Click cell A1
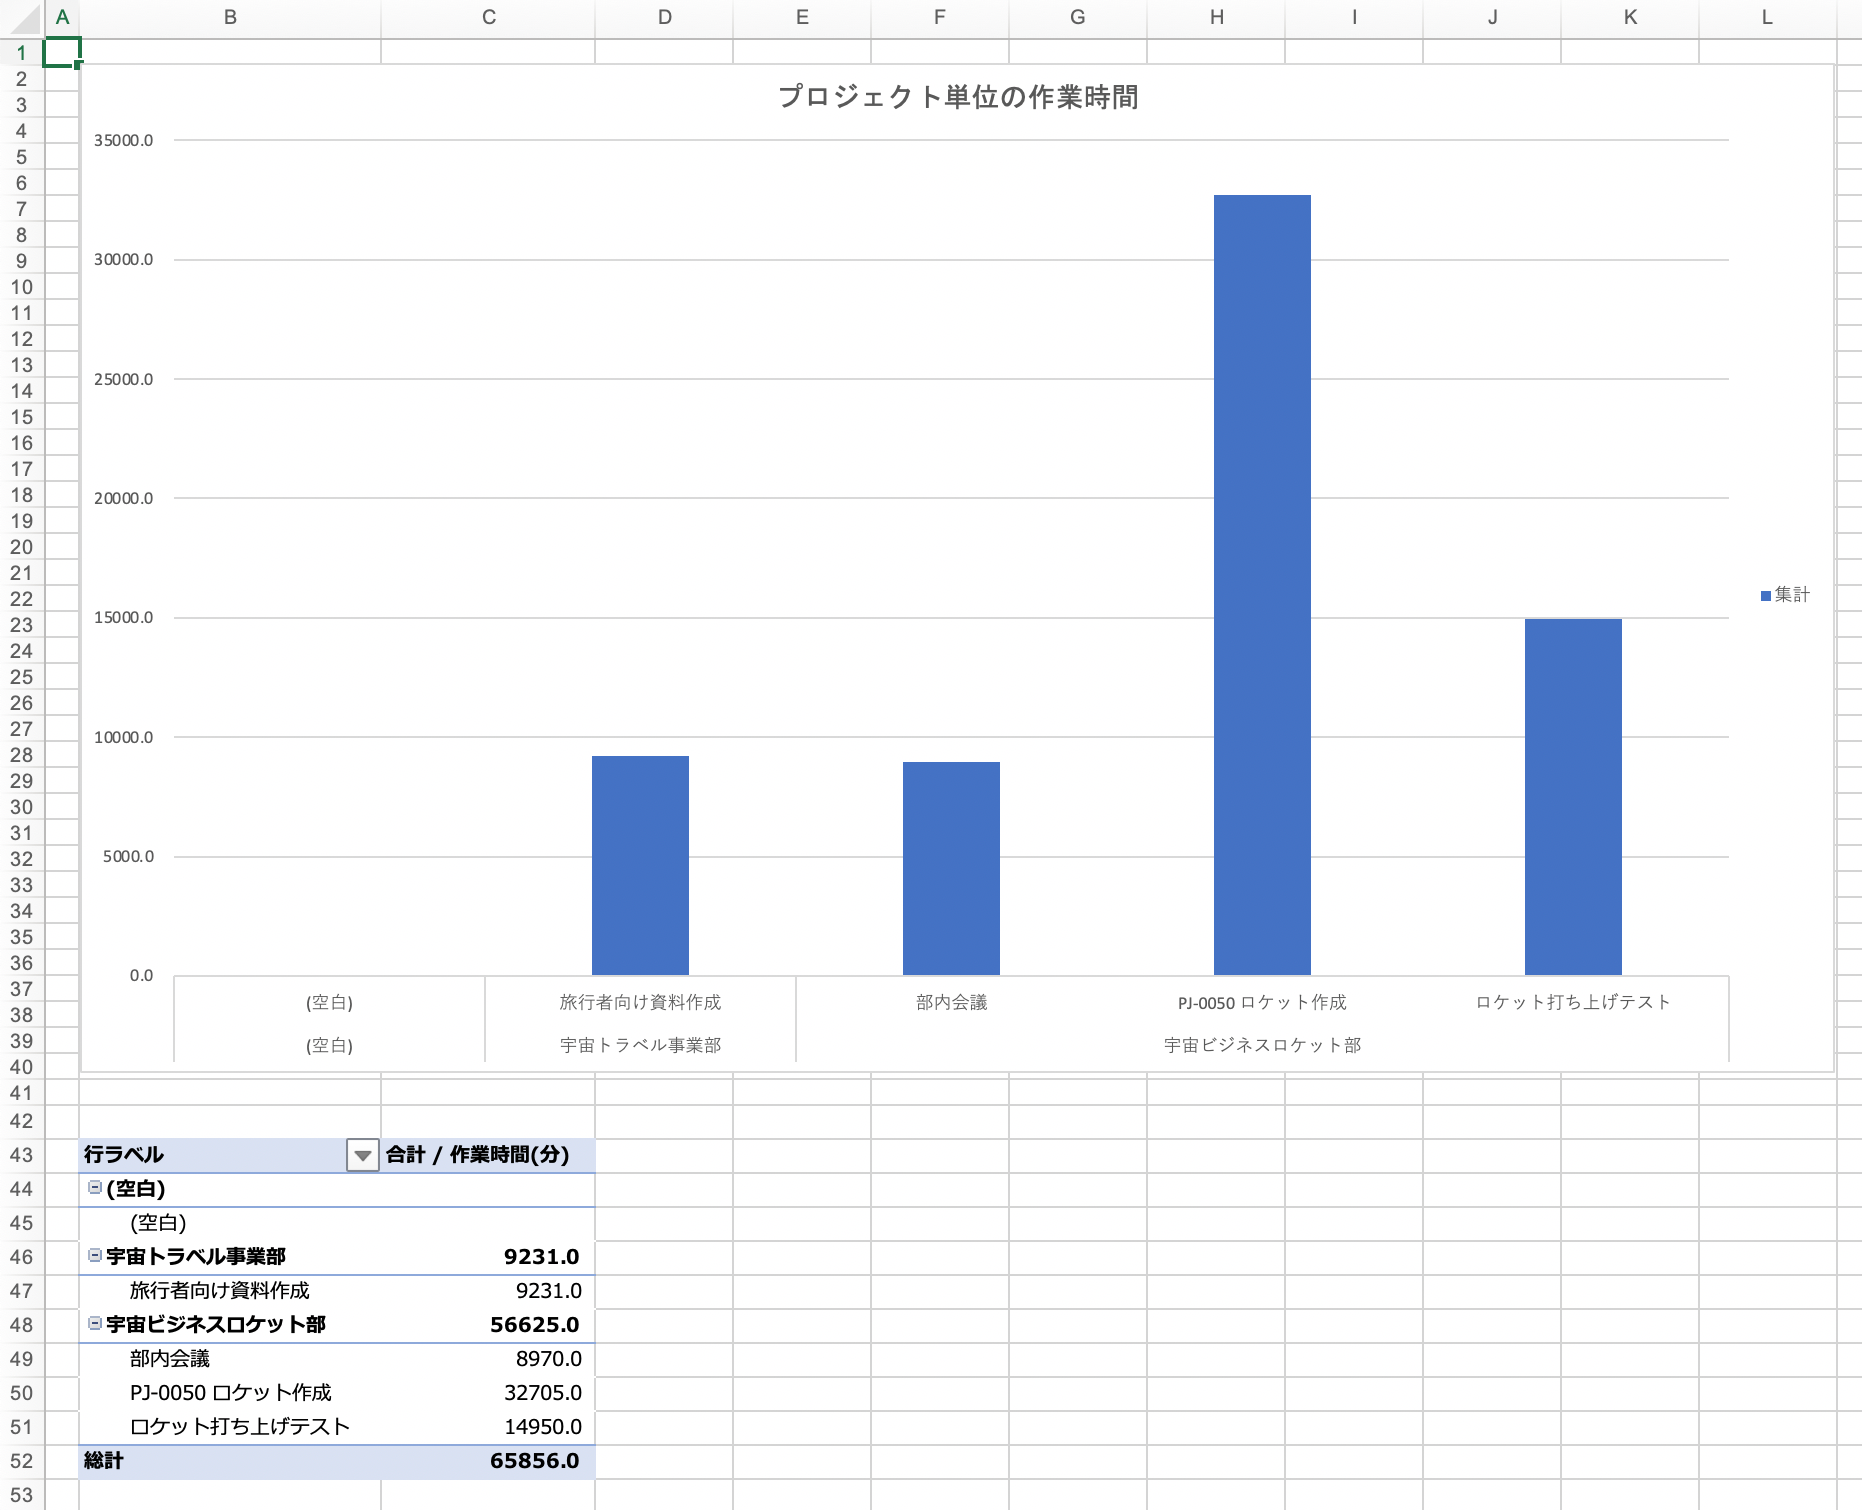Image resolution: width=1862 pixels, height=1510 pixels. tap(61, 52)
